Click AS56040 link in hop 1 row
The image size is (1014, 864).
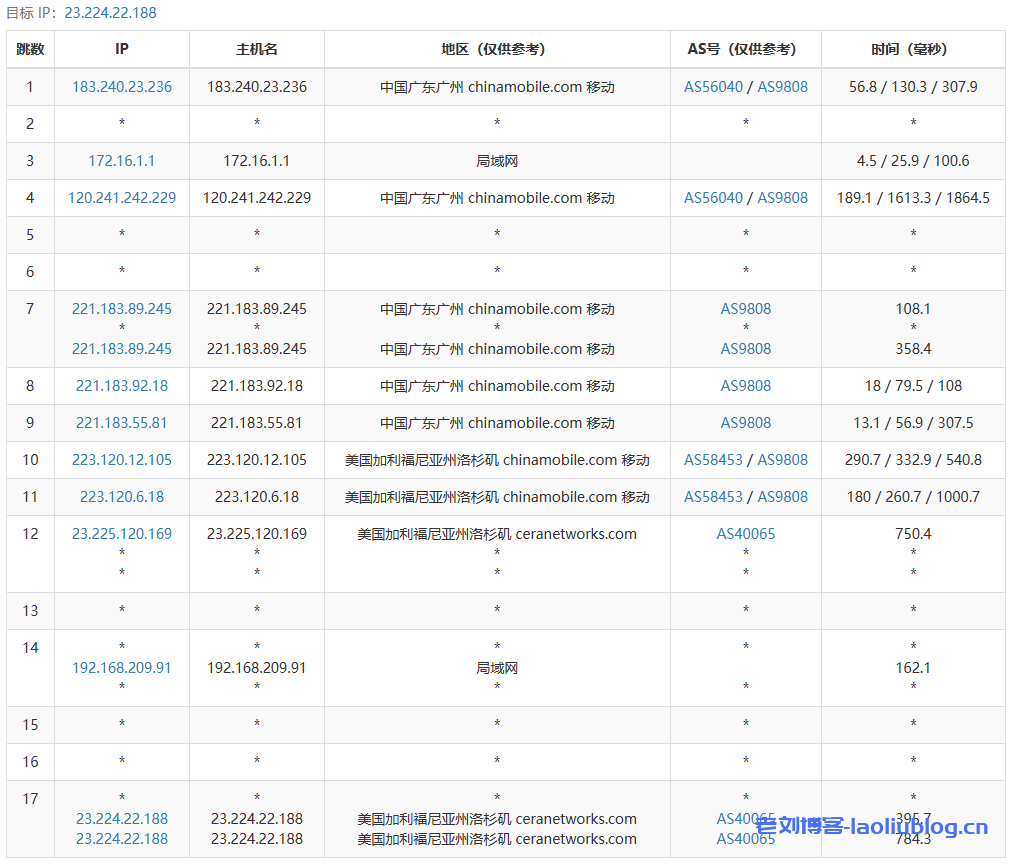click(713, 87)
